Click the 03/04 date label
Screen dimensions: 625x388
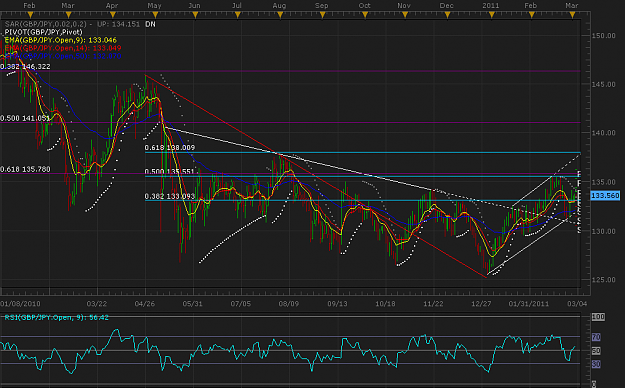pyautogui.click(x=577, y=304)
